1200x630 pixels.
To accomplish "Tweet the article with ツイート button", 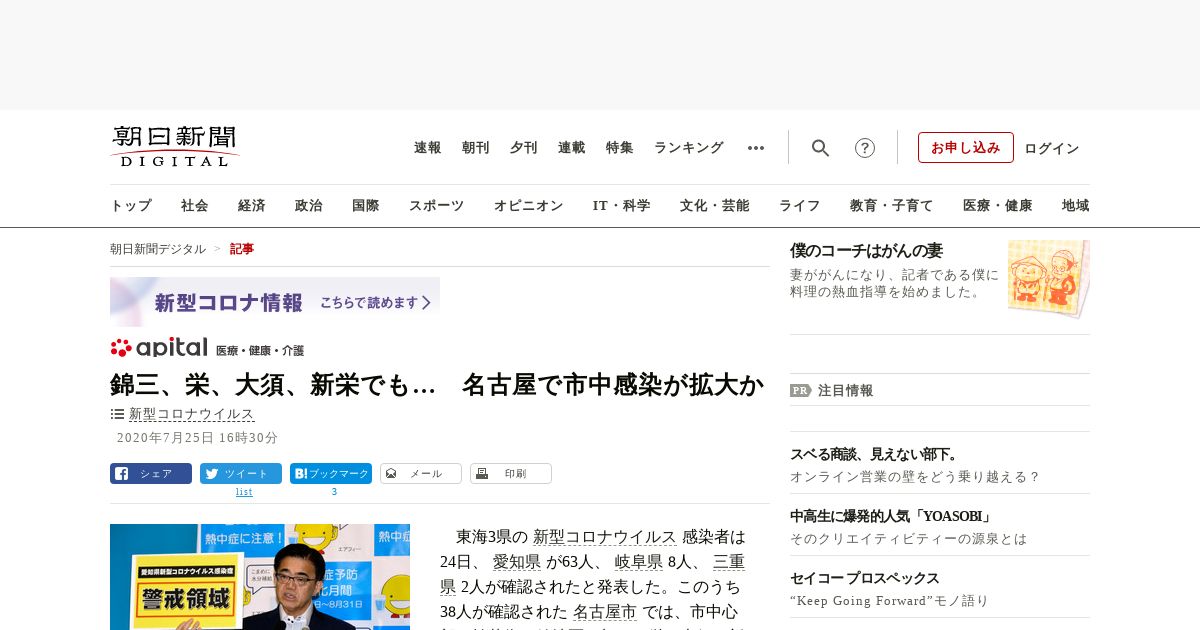I will click(x=241, y=474).
